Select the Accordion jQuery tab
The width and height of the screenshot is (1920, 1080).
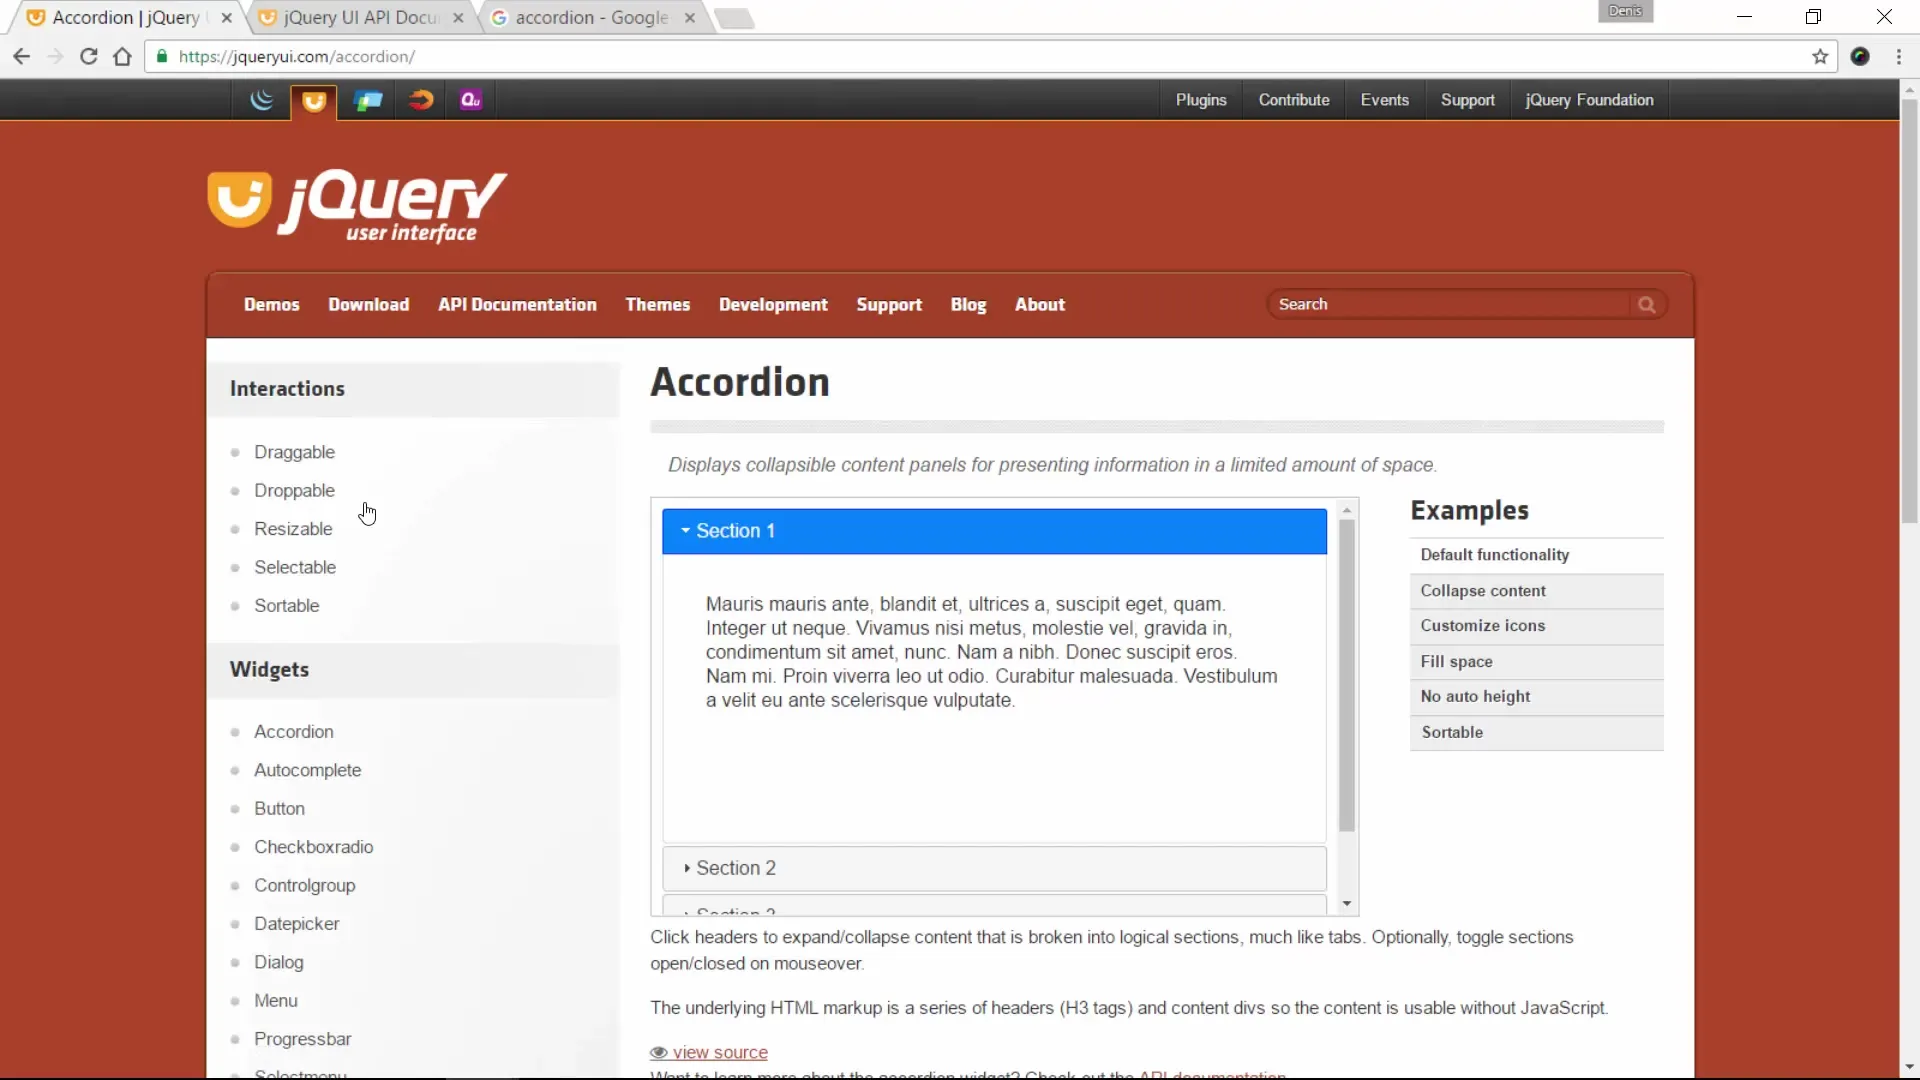point(126,18)
